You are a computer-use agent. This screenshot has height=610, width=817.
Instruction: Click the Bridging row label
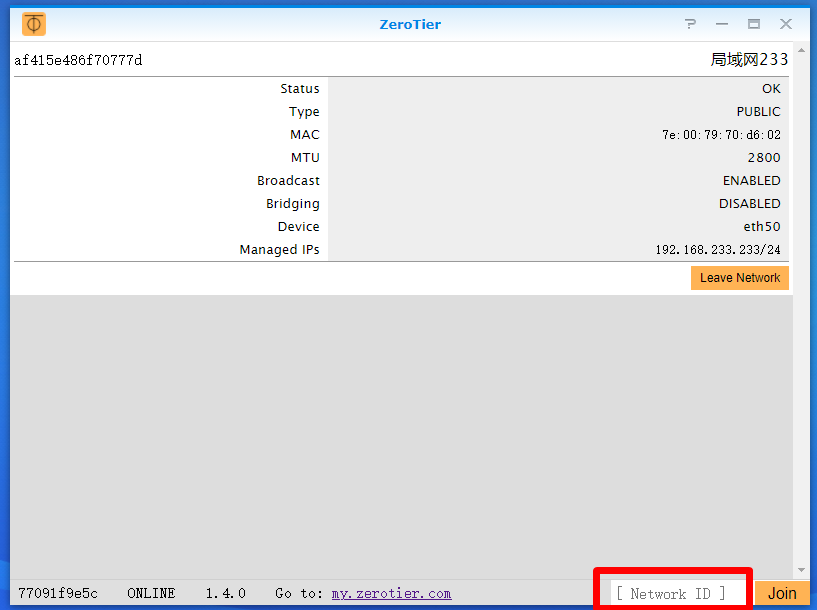click(293, 204)
